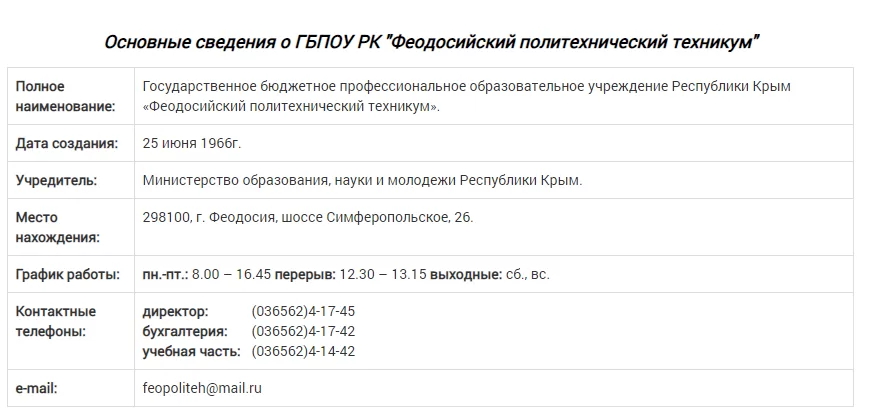Click the директор contact label
Viewport: 871px width, 420px height.
(176, 311)
